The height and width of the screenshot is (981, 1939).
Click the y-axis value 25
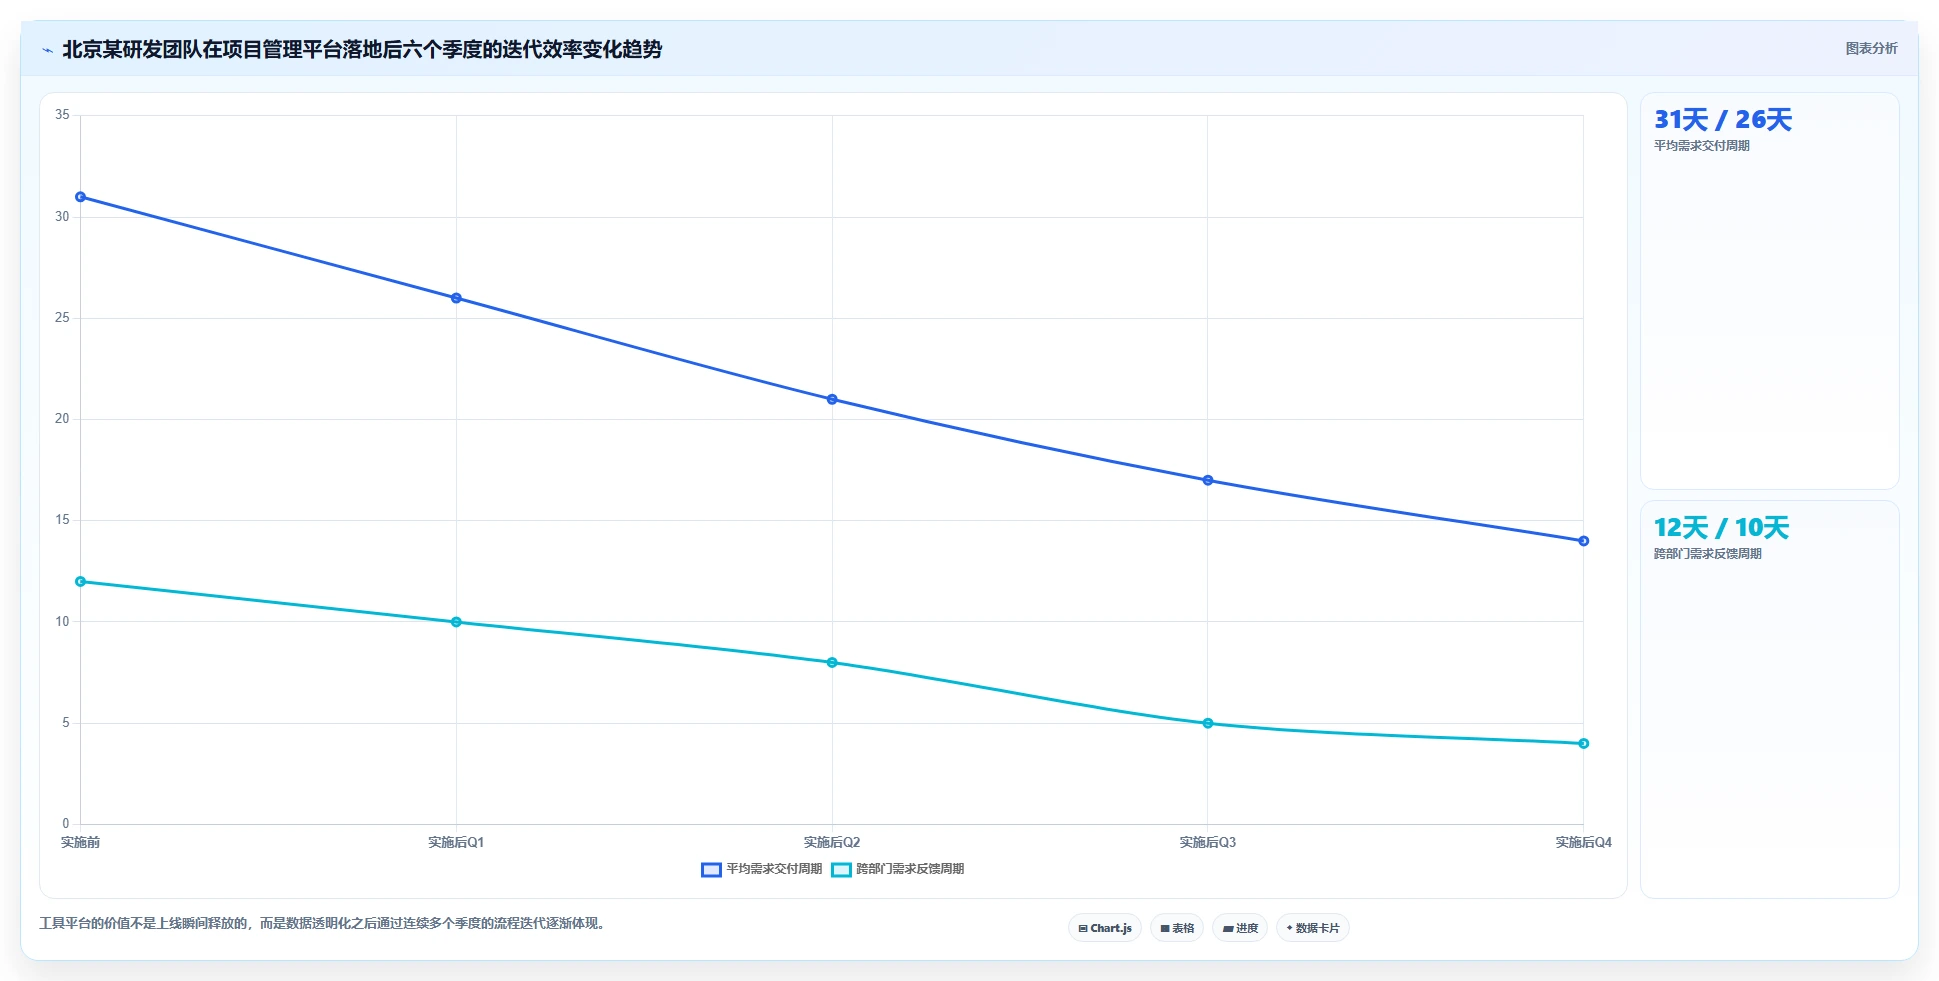pyautogui.click(x=62, y=317)
